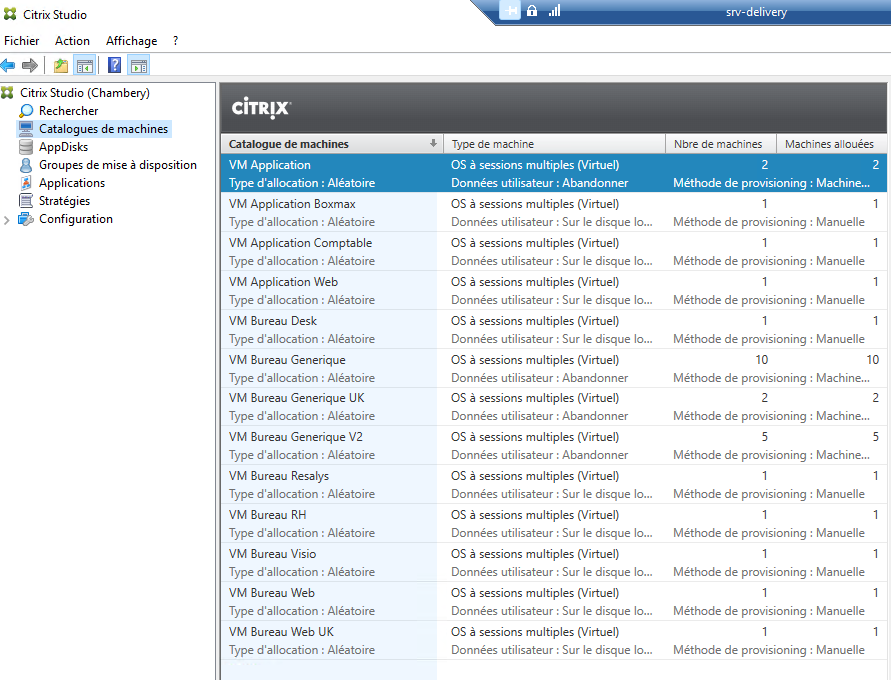Screen dimensions: 891x680
Task: Sort by Catalogue de machines column header
Action: 332,144
